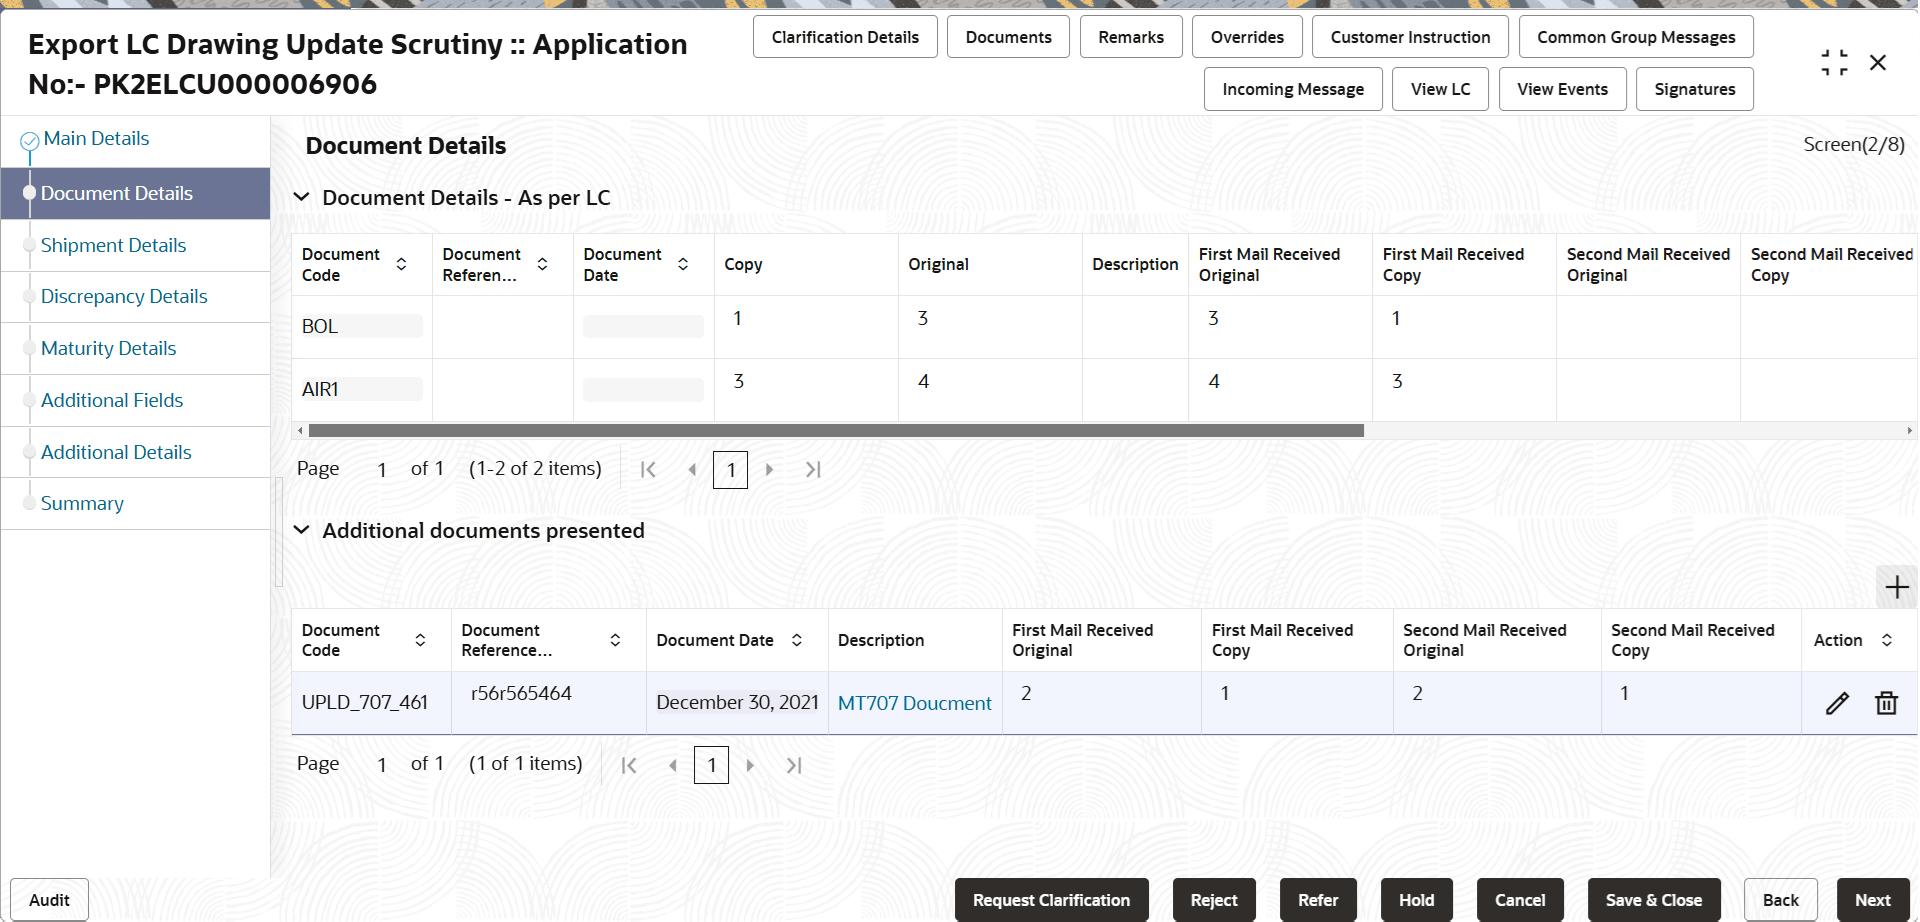1920x922 pixels.
Task: Click the Save & Close button
Action: pyautogui.click(x=1654, y=900)
